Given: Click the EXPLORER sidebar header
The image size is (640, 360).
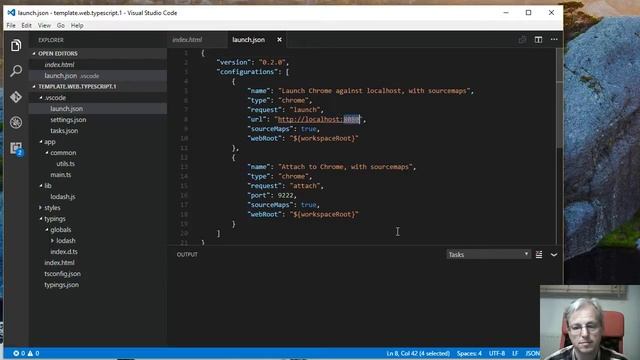Looking at the screenshot, I should point(51,40).
